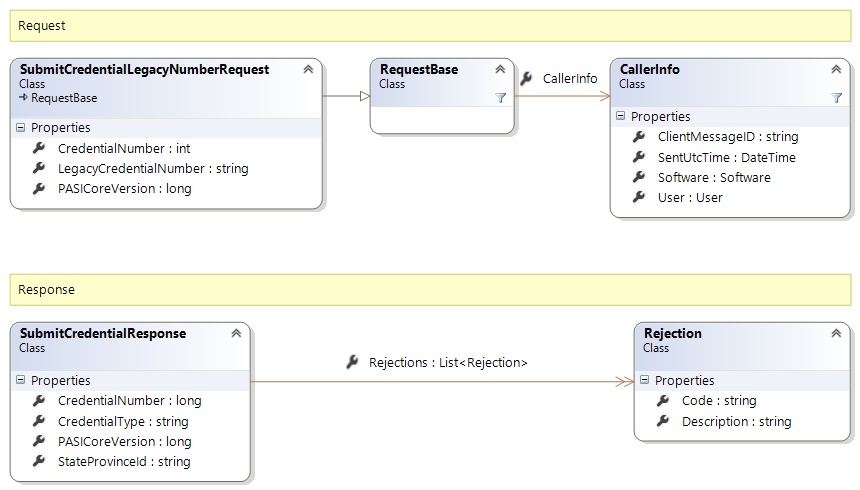Click wrench icon beside Code : string
The width and height of the screenshot is (860, 490).
point(663,401)
